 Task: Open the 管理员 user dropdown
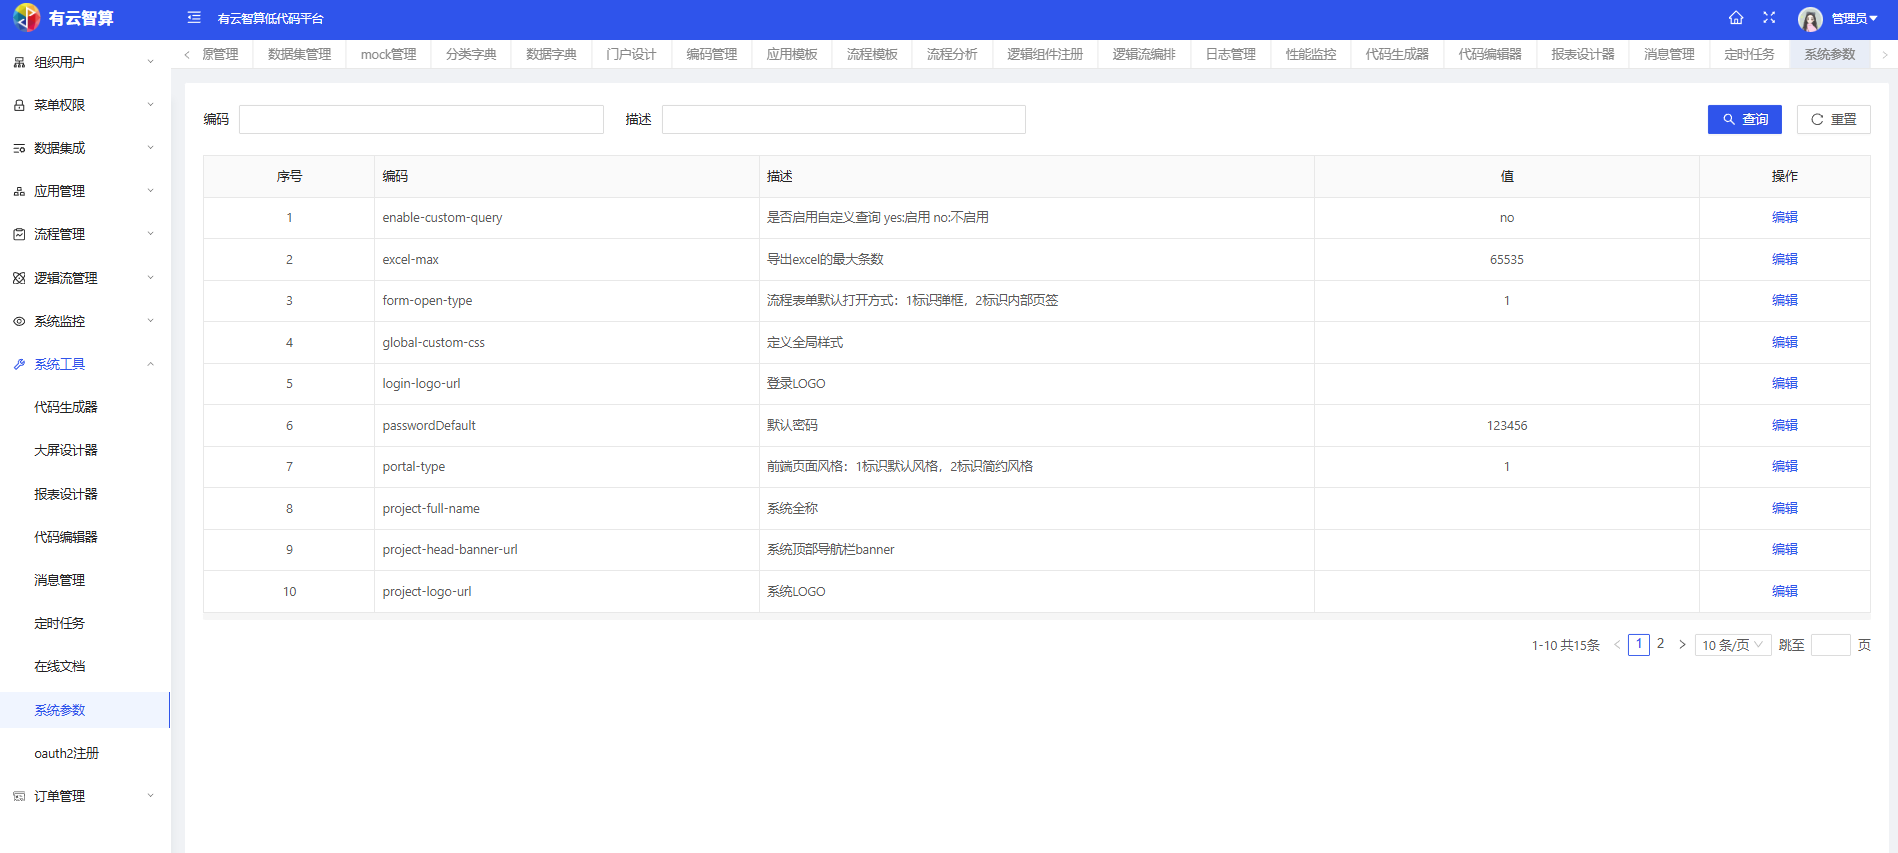[x=1854, y=19]
